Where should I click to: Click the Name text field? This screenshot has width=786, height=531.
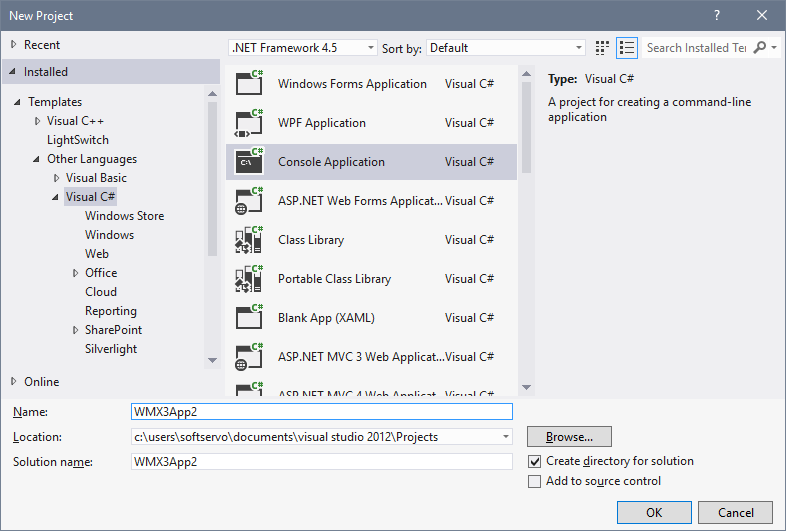[322, 412]
